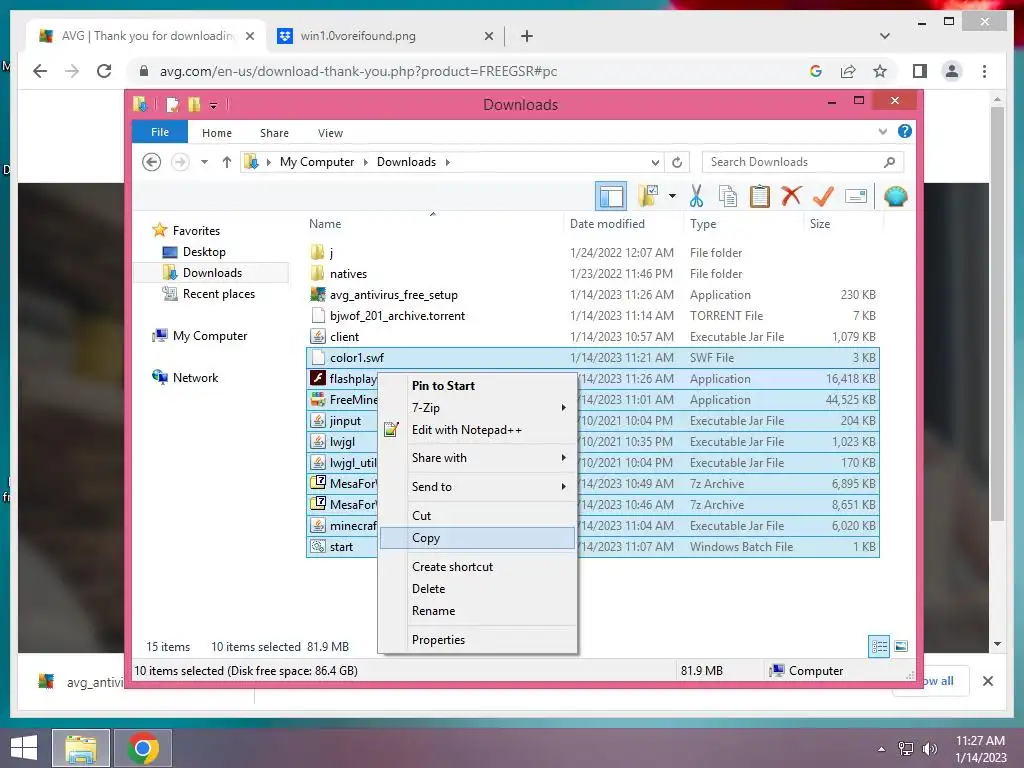Open the quick access toolbar customize dropdown

click(213, 105)
